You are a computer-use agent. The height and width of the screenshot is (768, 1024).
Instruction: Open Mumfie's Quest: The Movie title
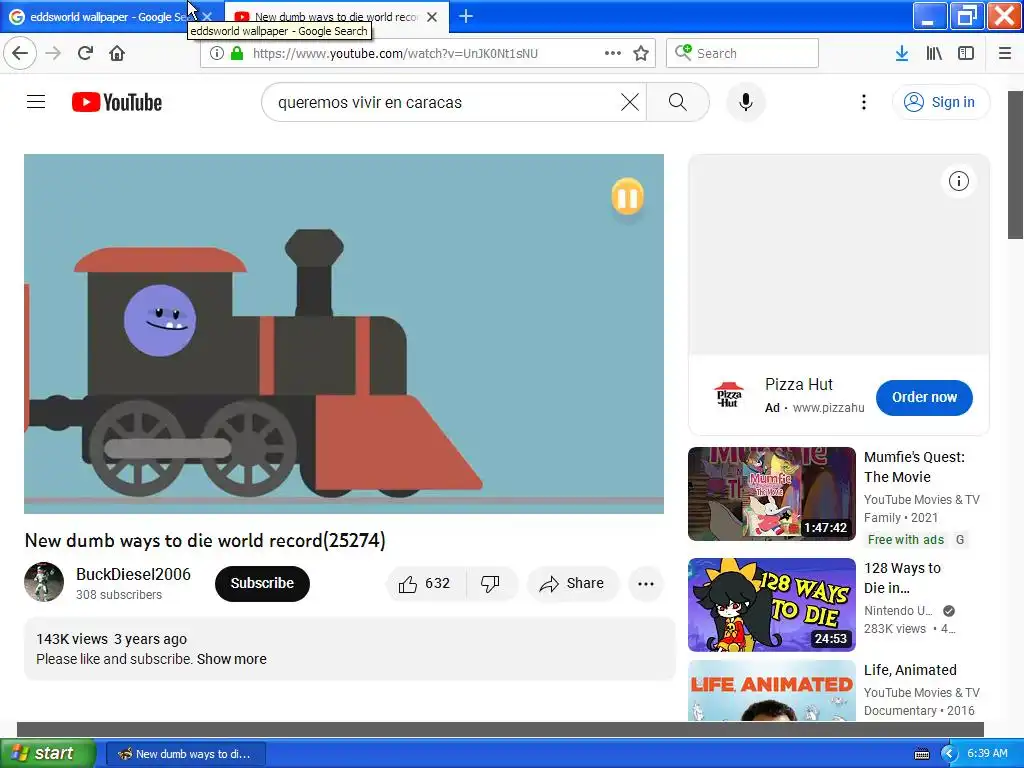click(914, 467)
